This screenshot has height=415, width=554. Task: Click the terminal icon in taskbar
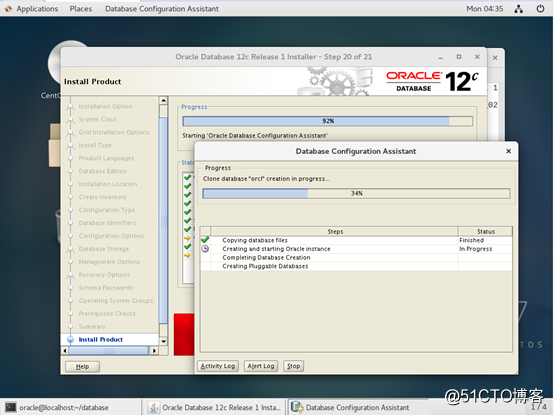11,407
